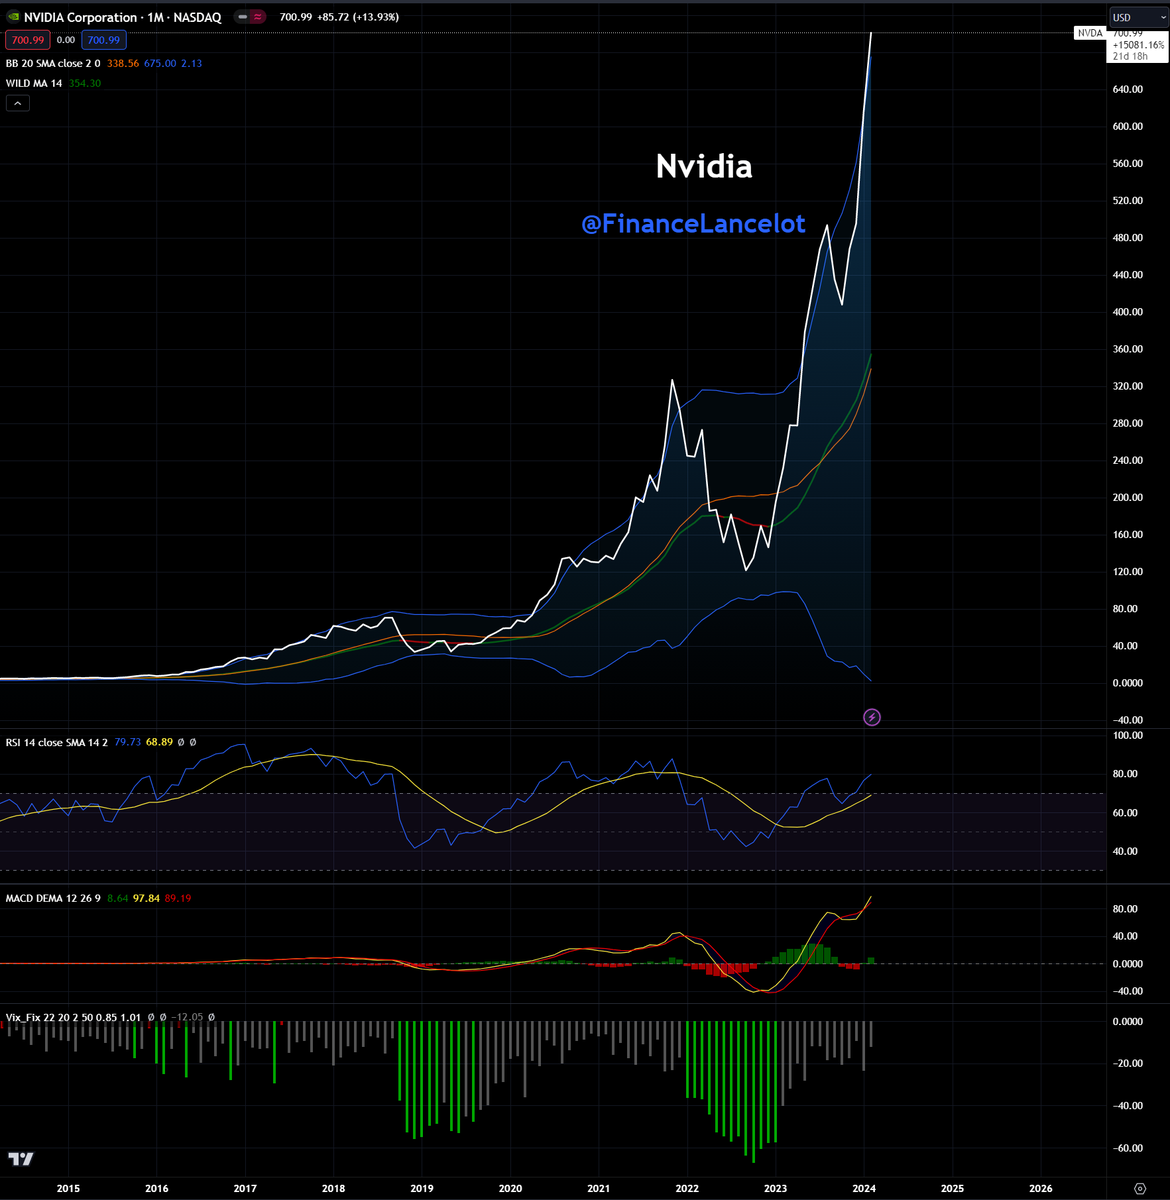Select the WILD MA 14 indicator legend
Viewport: 1170px width, 1200px height.
pos(34,83)
